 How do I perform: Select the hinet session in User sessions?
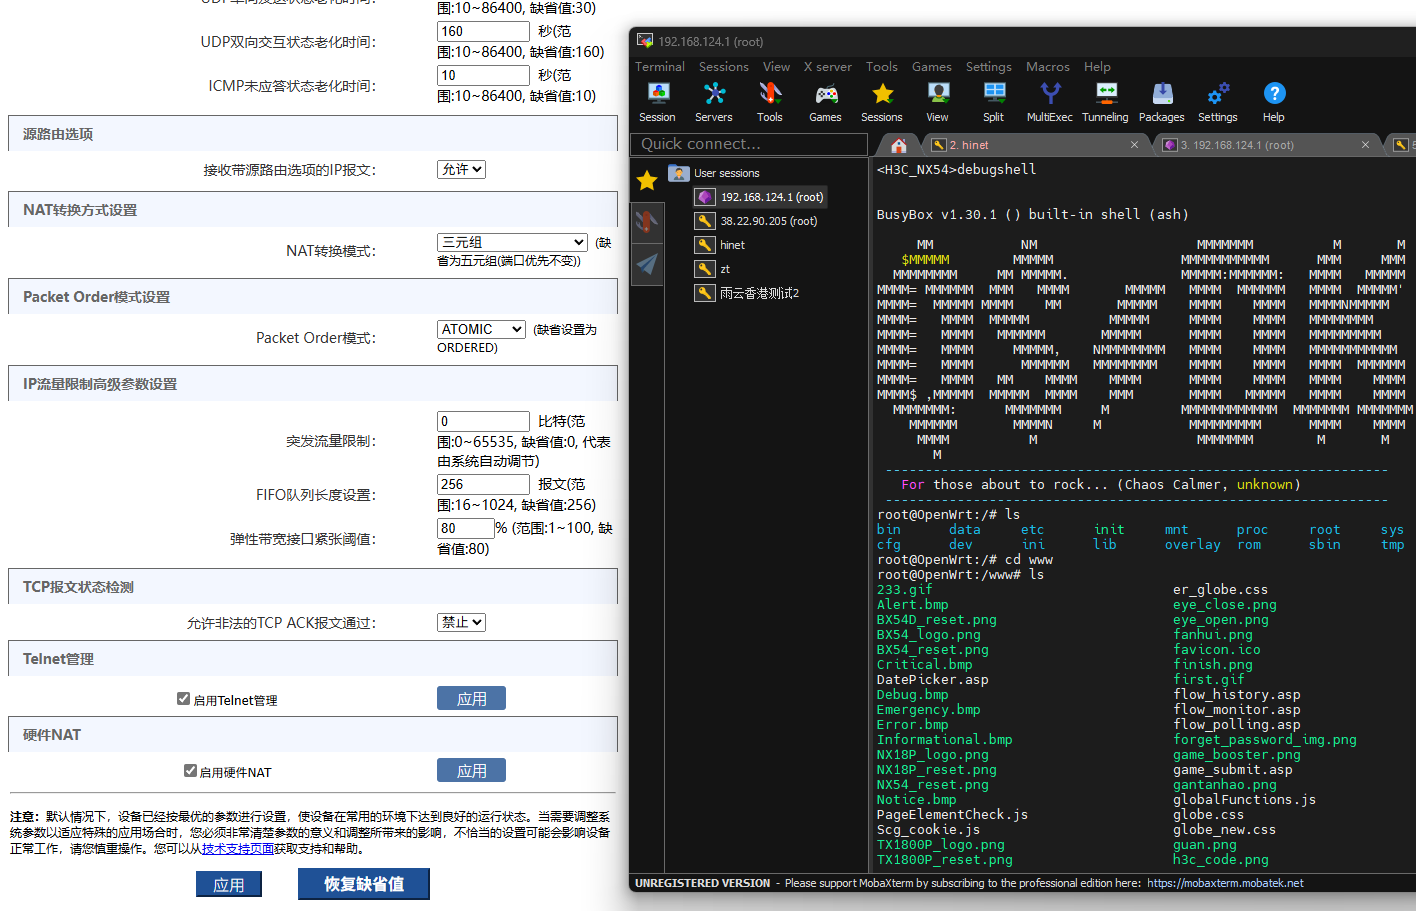click(732, 245)
